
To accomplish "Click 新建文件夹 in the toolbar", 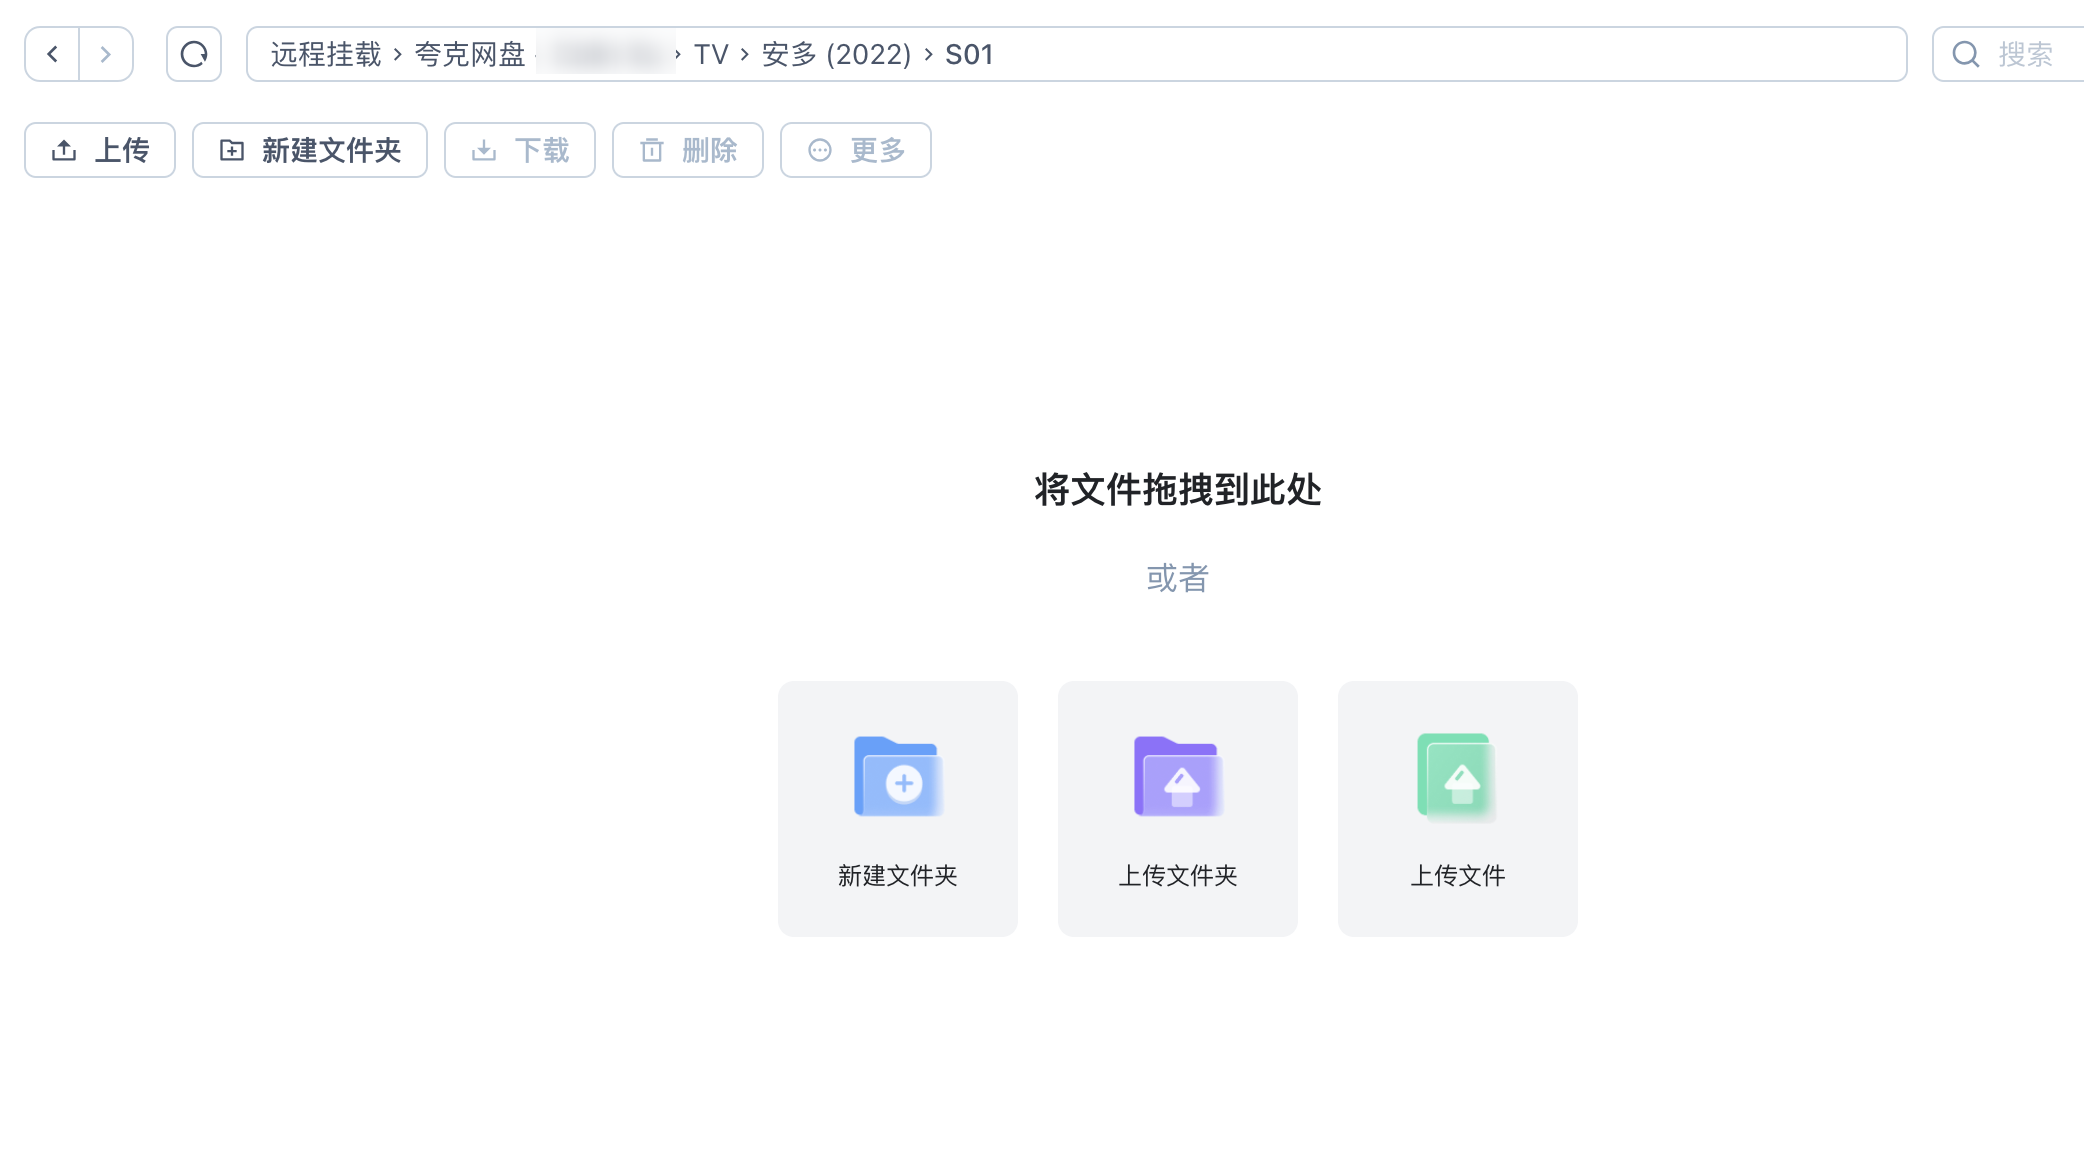I will tap(310, 150).
